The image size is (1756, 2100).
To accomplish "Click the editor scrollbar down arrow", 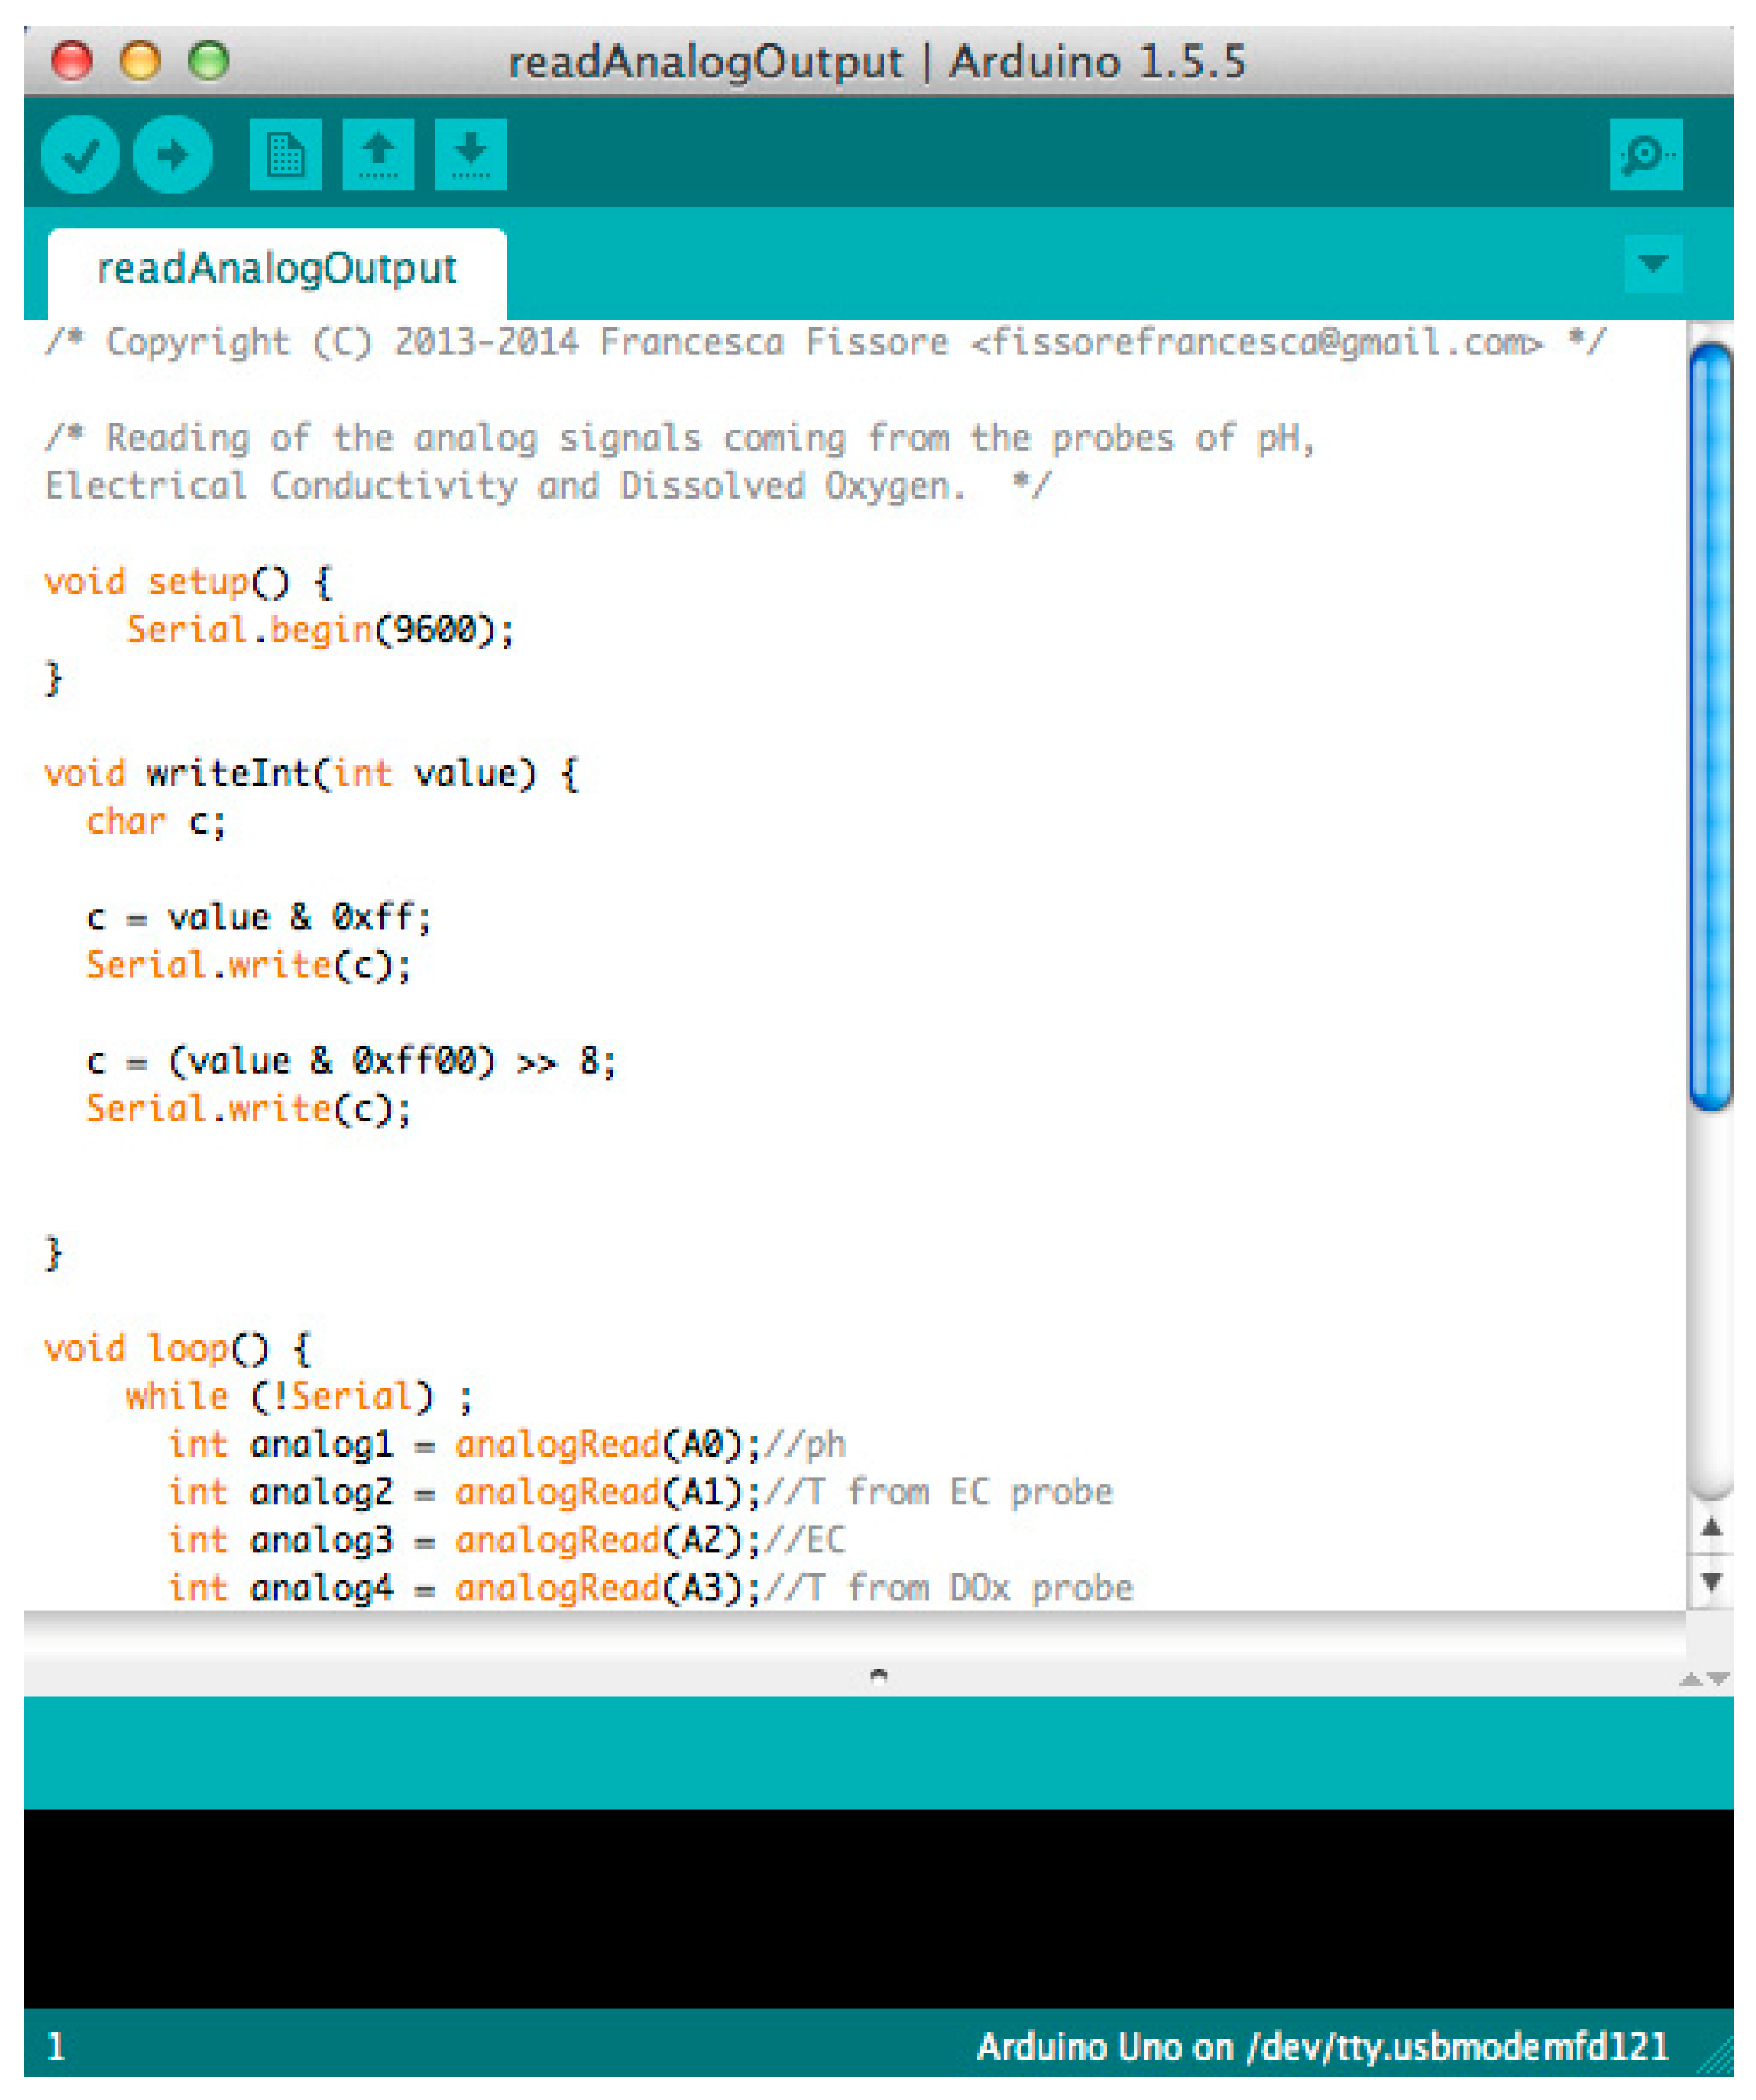I will [x=1712, y=1582].
